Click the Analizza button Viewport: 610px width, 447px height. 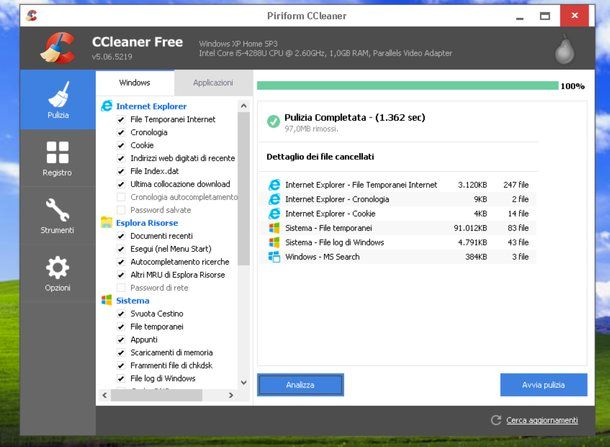point(300,385)
